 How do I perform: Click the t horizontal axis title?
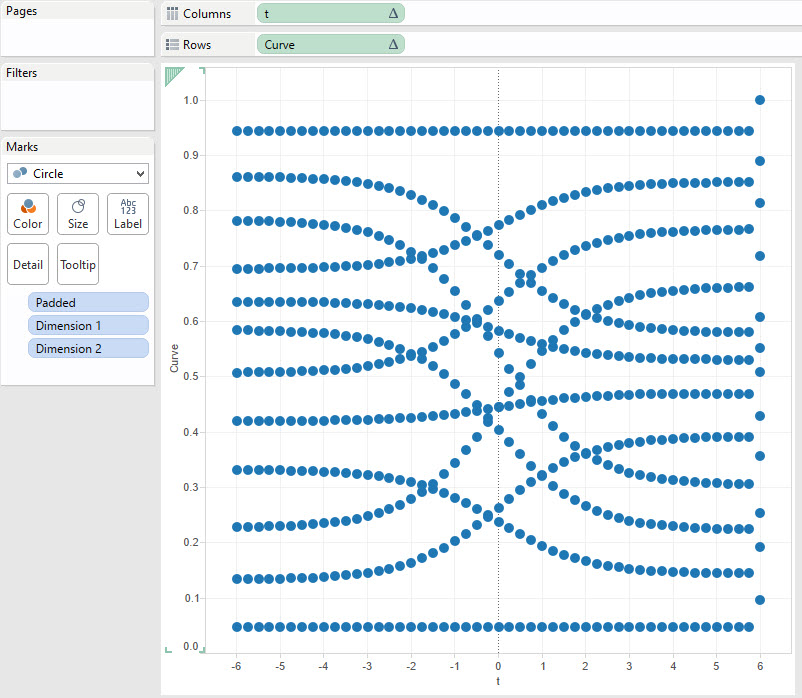tap(498, 681)
